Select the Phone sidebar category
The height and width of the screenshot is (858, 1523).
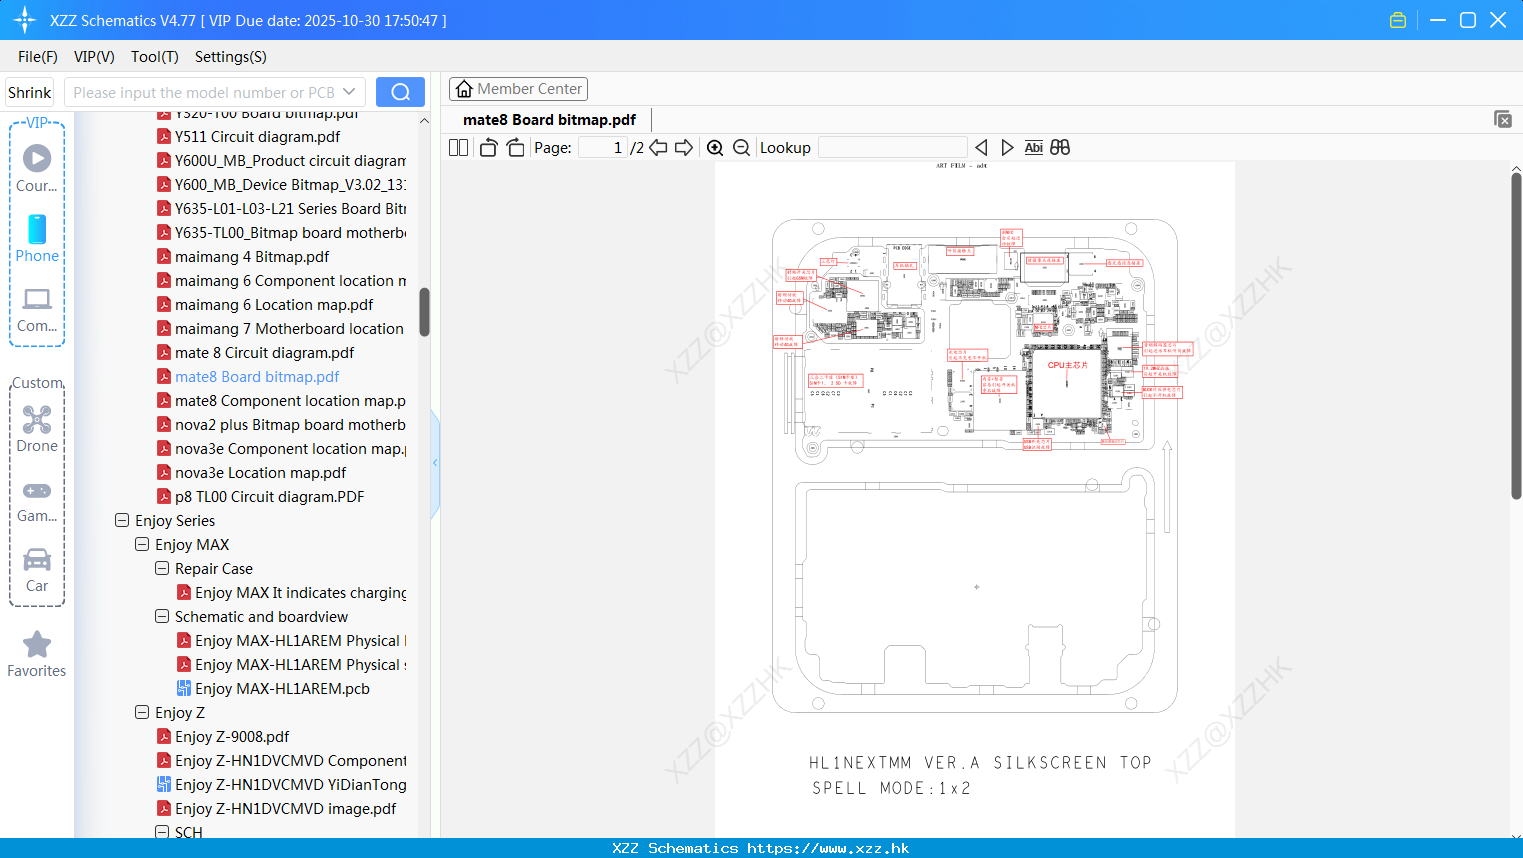(37, 239)
